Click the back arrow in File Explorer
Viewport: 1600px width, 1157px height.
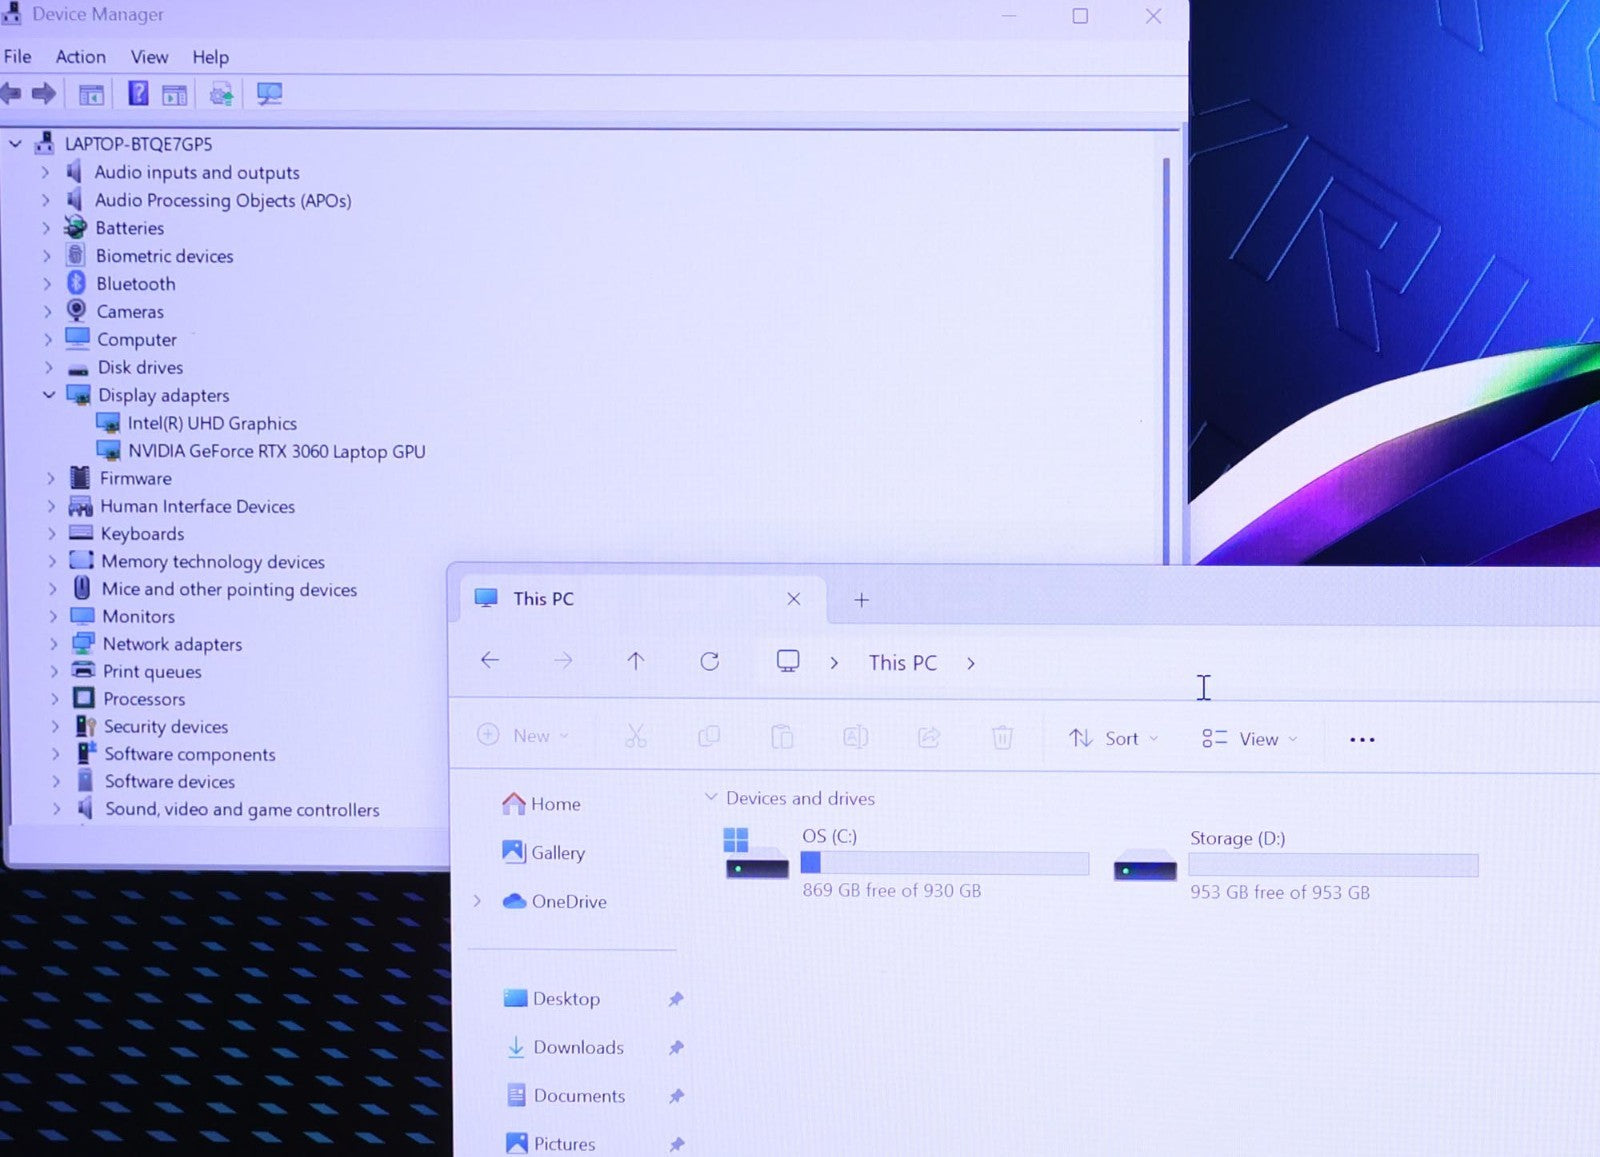coord(490,660)
